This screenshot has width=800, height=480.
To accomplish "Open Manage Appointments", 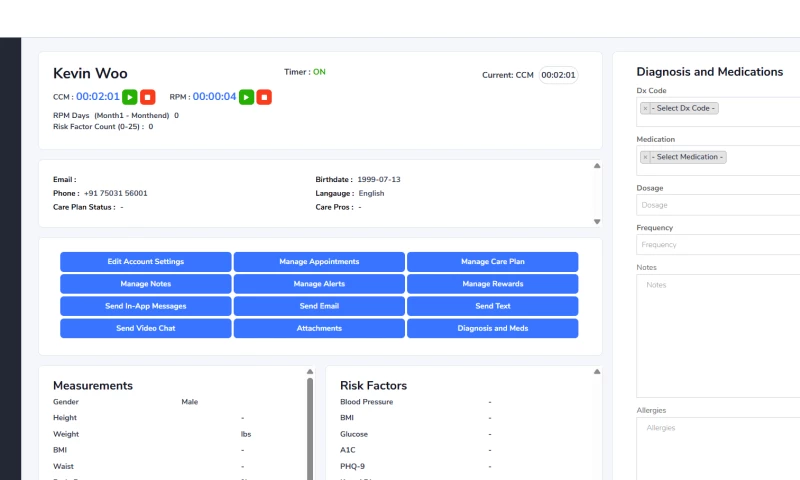I will tap(319, 262).
